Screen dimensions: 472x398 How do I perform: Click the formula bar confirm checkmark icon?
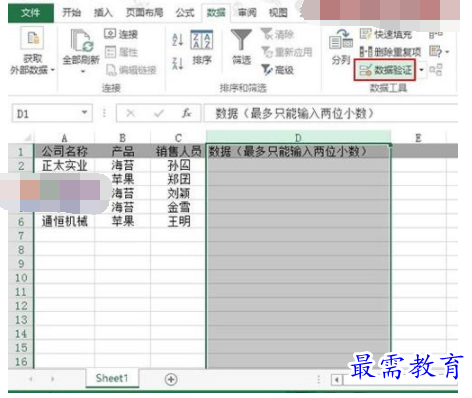point(159,113)
